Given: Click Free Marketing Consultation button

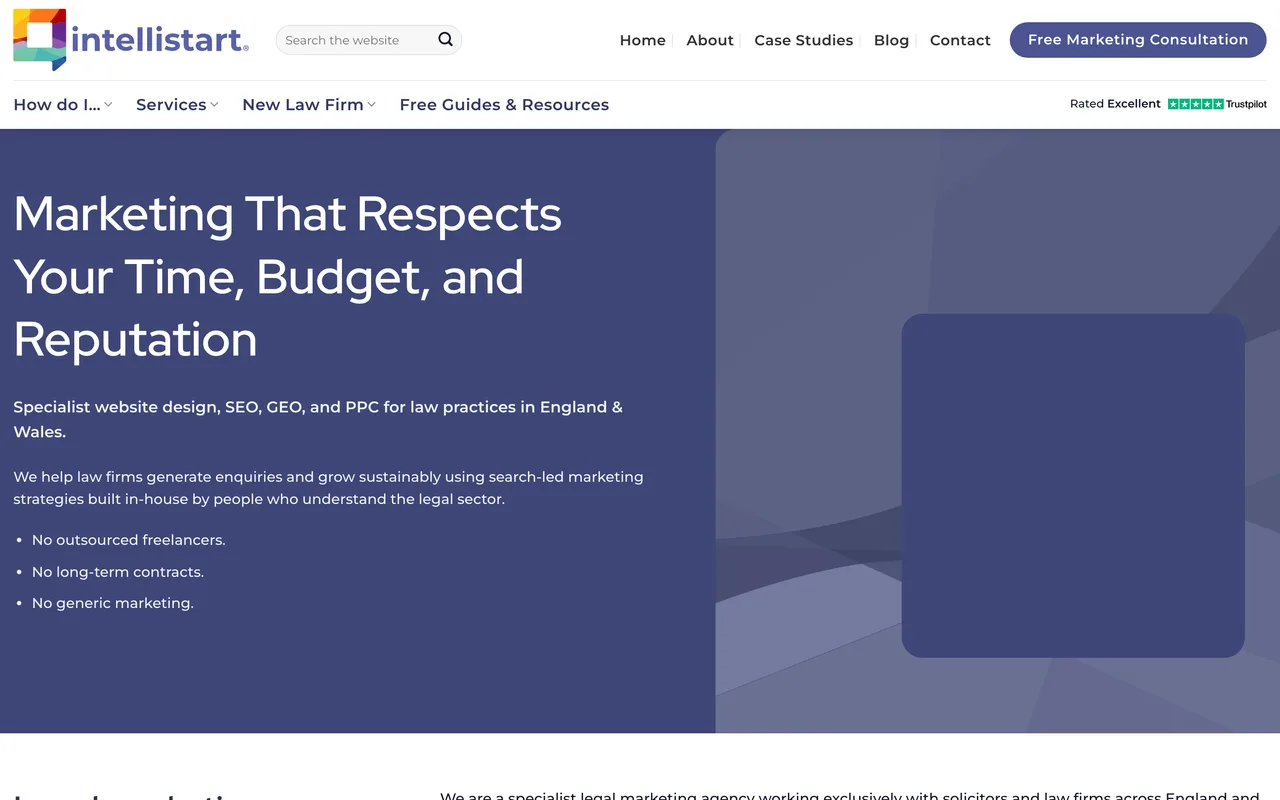Looking at the screenshot, I should tap(1138, 40).
